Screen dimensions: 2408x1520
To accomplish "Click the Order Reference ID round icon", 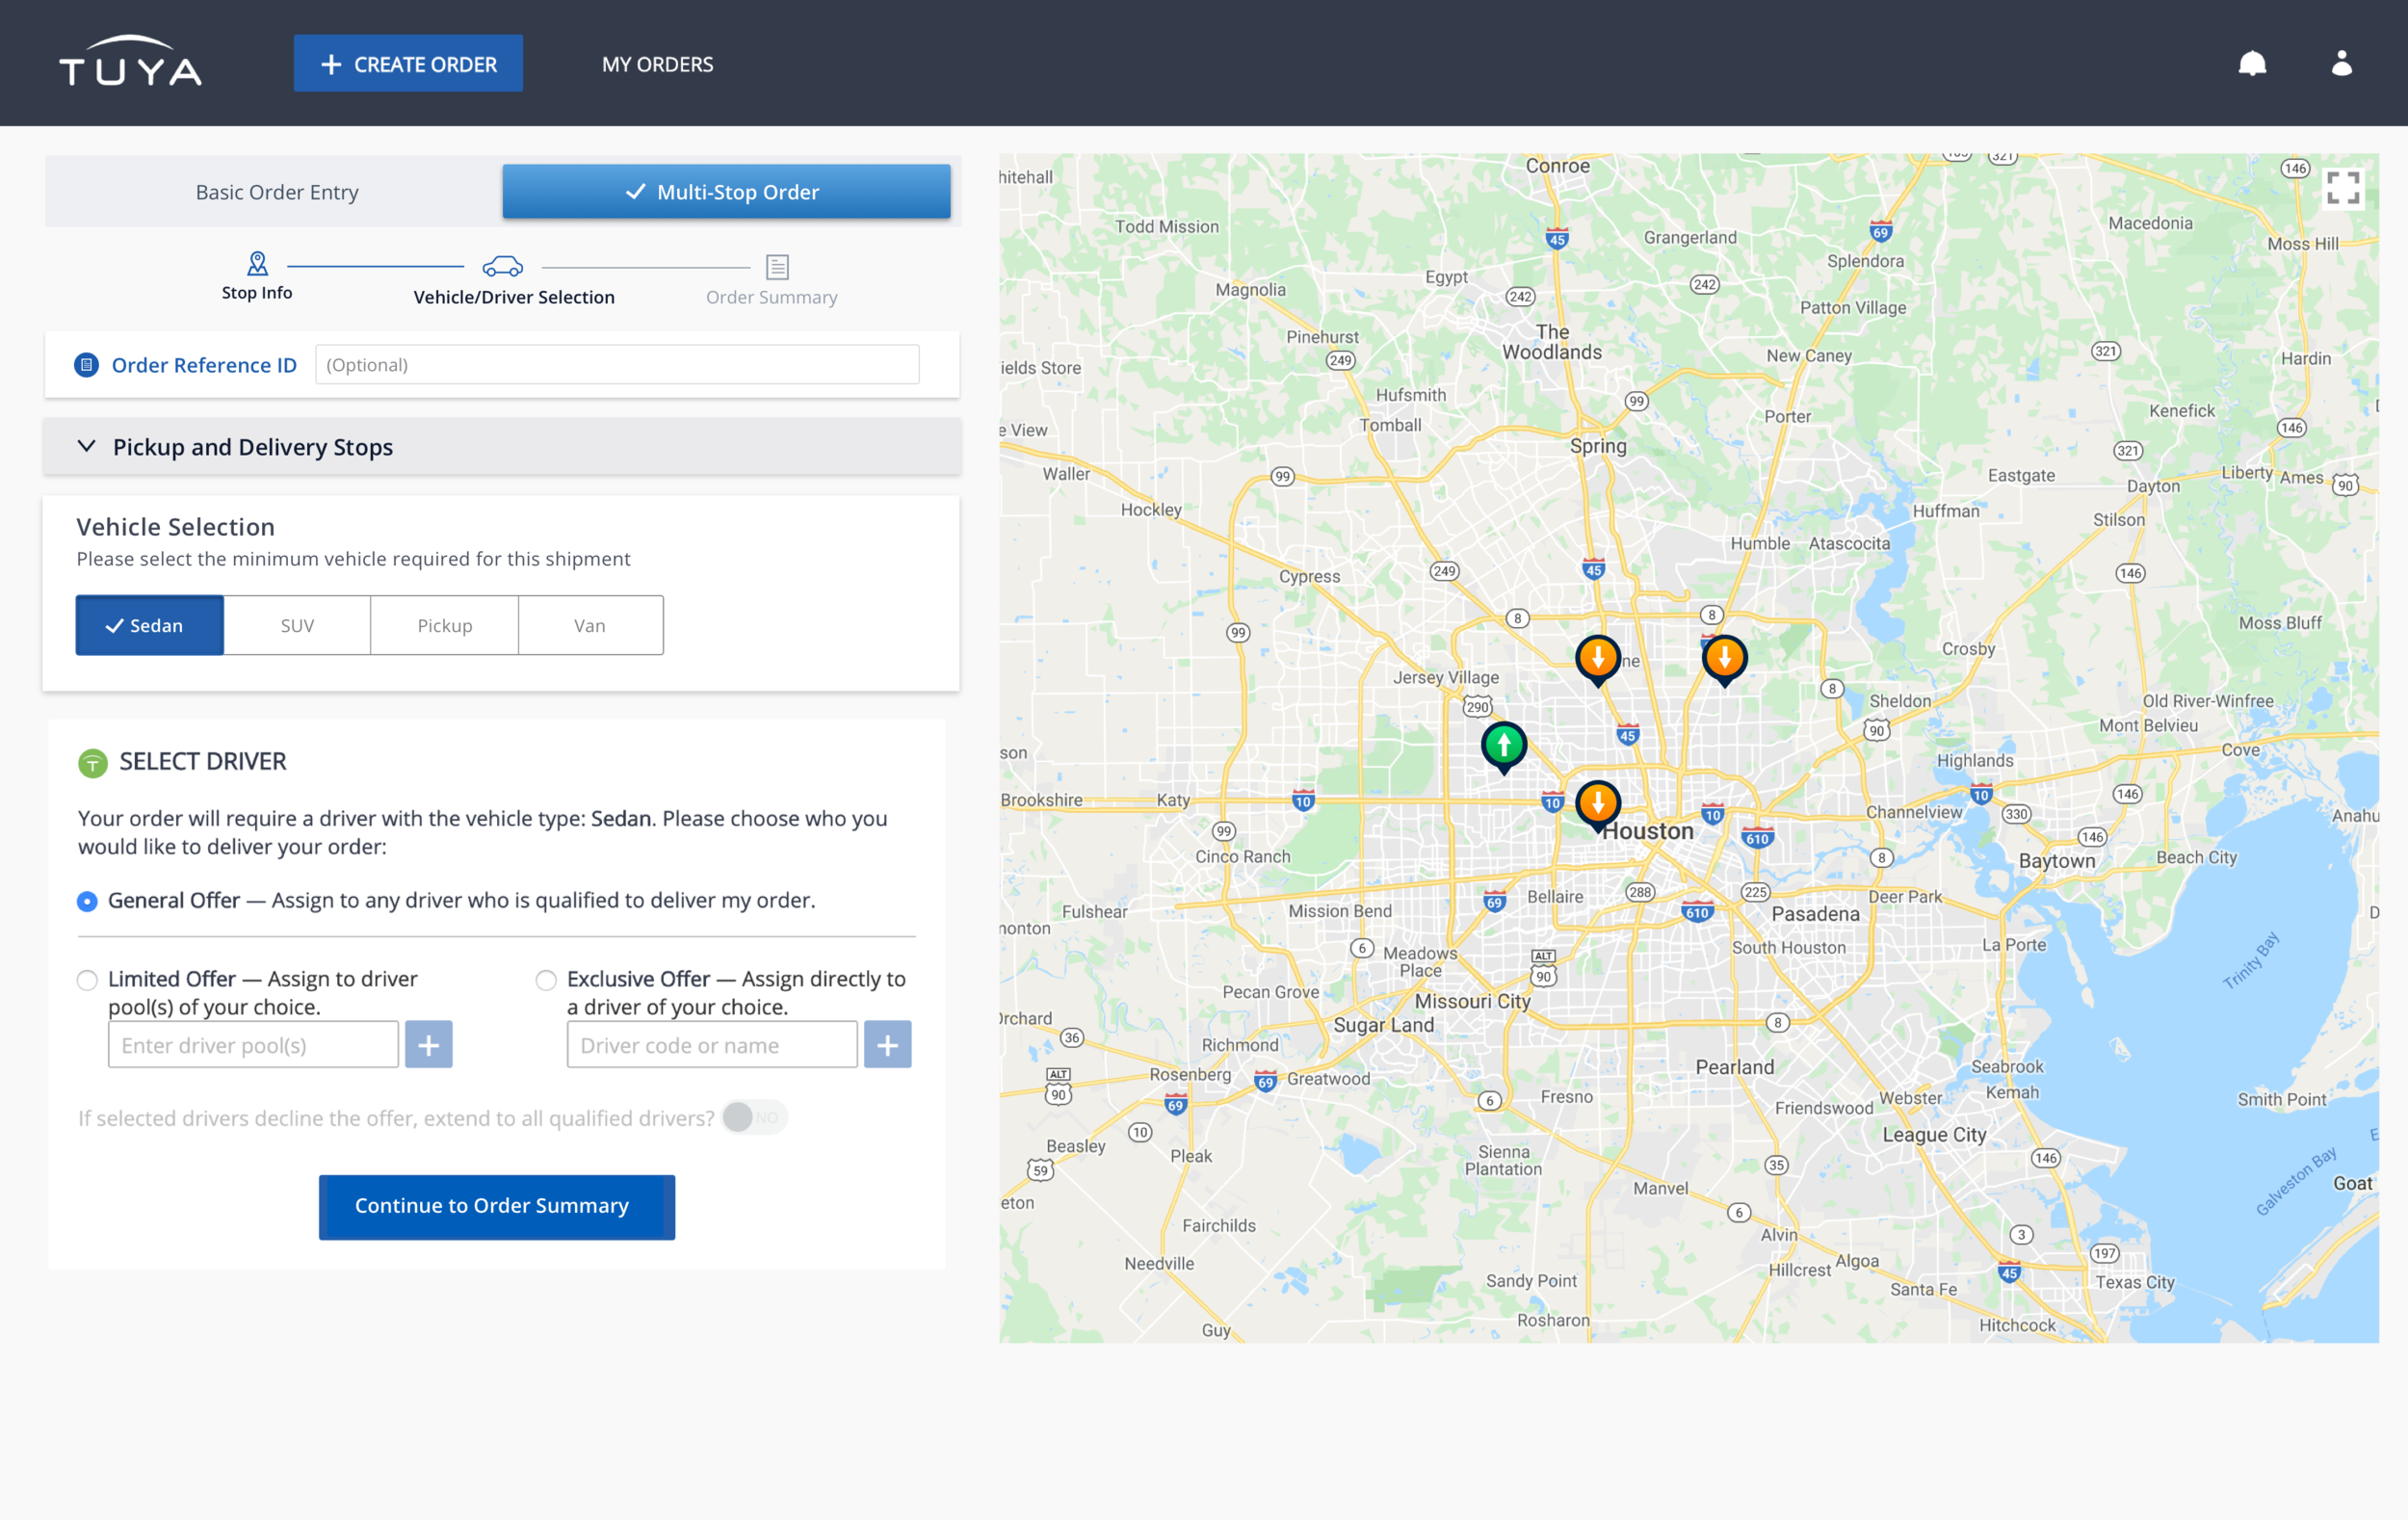I will (87, 365).
